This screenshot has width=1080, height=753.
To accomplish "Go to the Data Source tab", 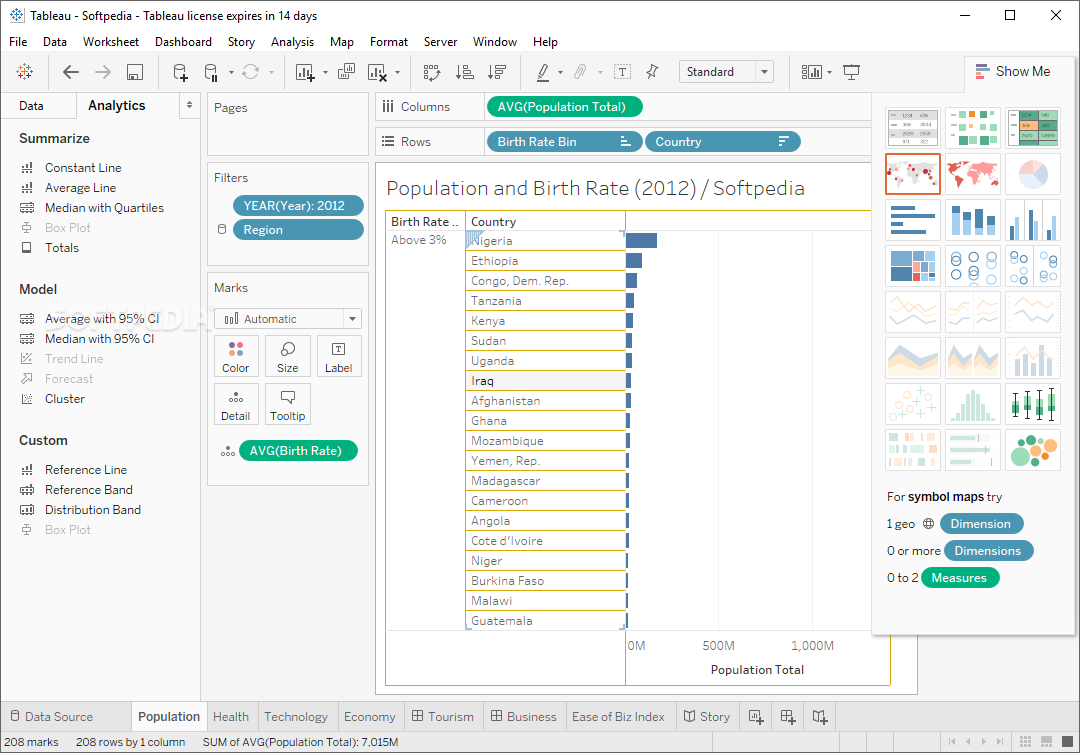I will click(x=52, y=716).
